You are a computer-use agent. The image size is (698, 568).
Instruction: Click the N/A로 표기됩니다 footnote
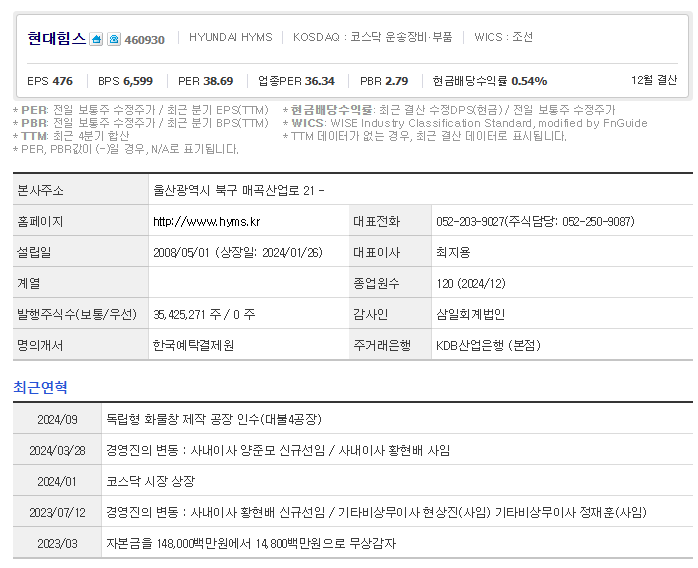126,149
